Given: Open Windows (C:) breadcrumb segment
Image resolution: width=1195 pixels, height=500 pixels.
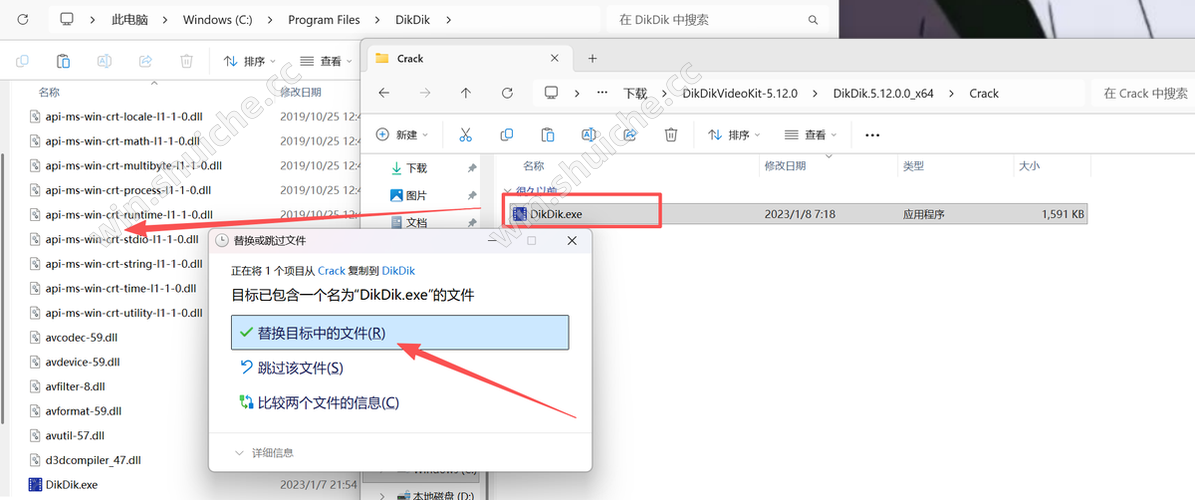Looking at the screenshot, I should click(217, 20).
